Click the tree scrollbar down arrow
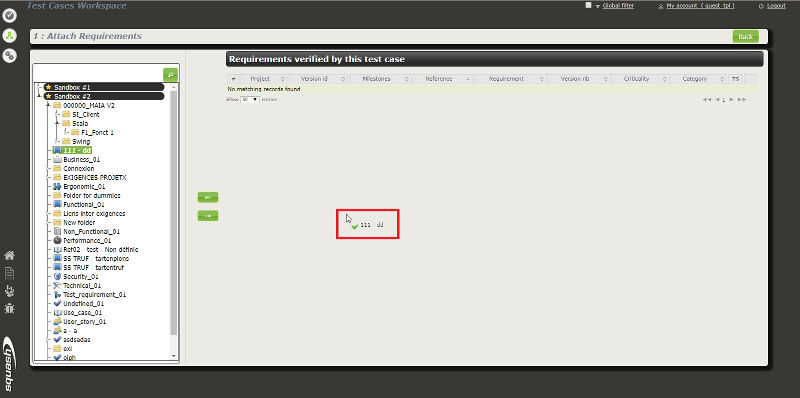800x398 pixels. pyautogui.click(x=173, y=356)
